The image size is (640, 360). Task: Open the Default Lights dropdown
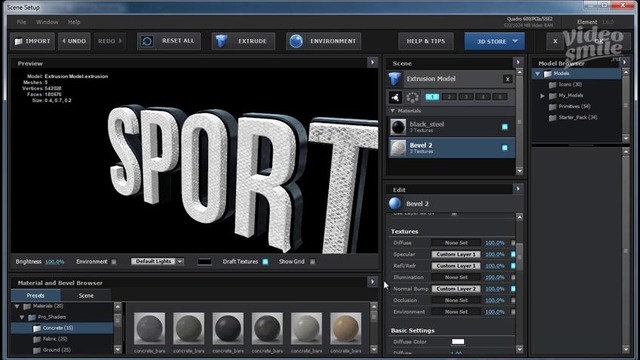click(158, 261)
